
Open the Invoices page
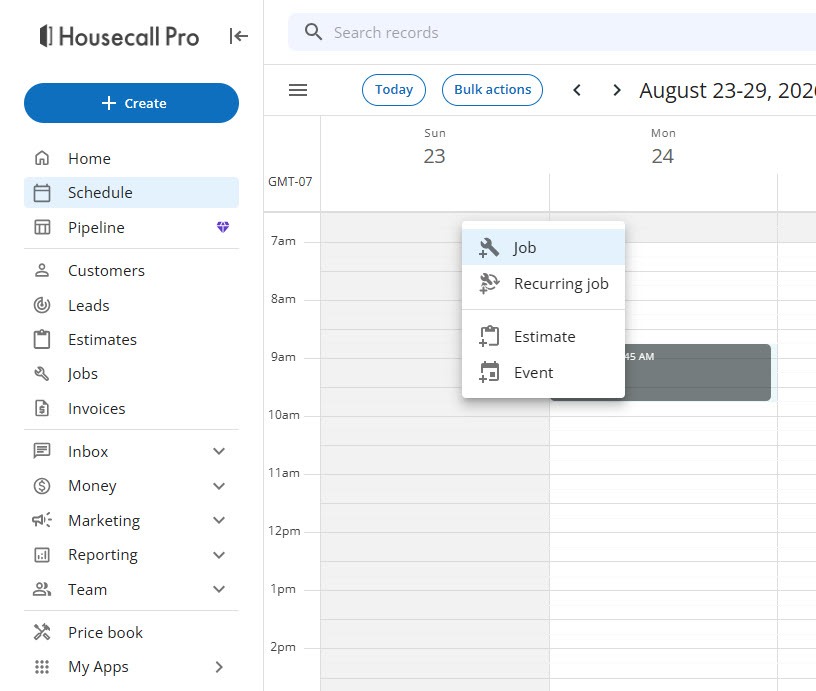(x=131, y=408)
